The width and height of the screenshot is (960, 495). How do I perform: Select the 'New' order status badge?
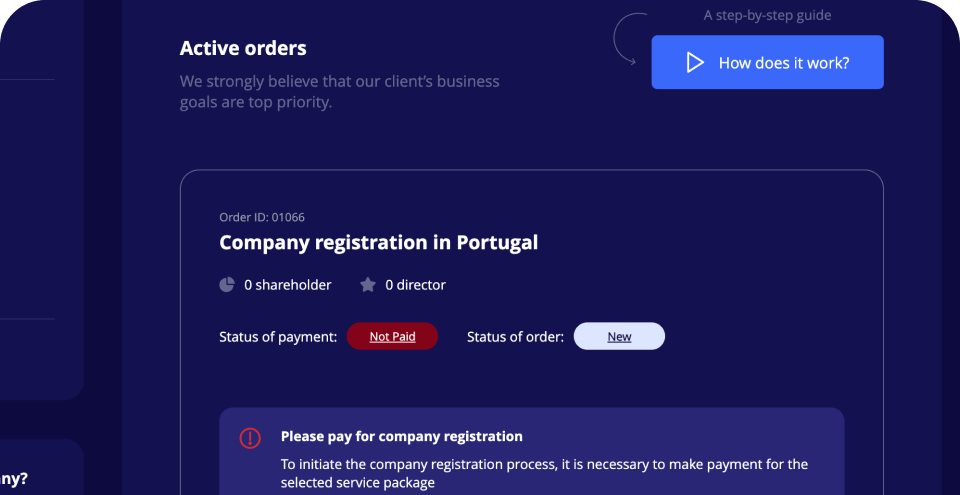click(619, 337)
